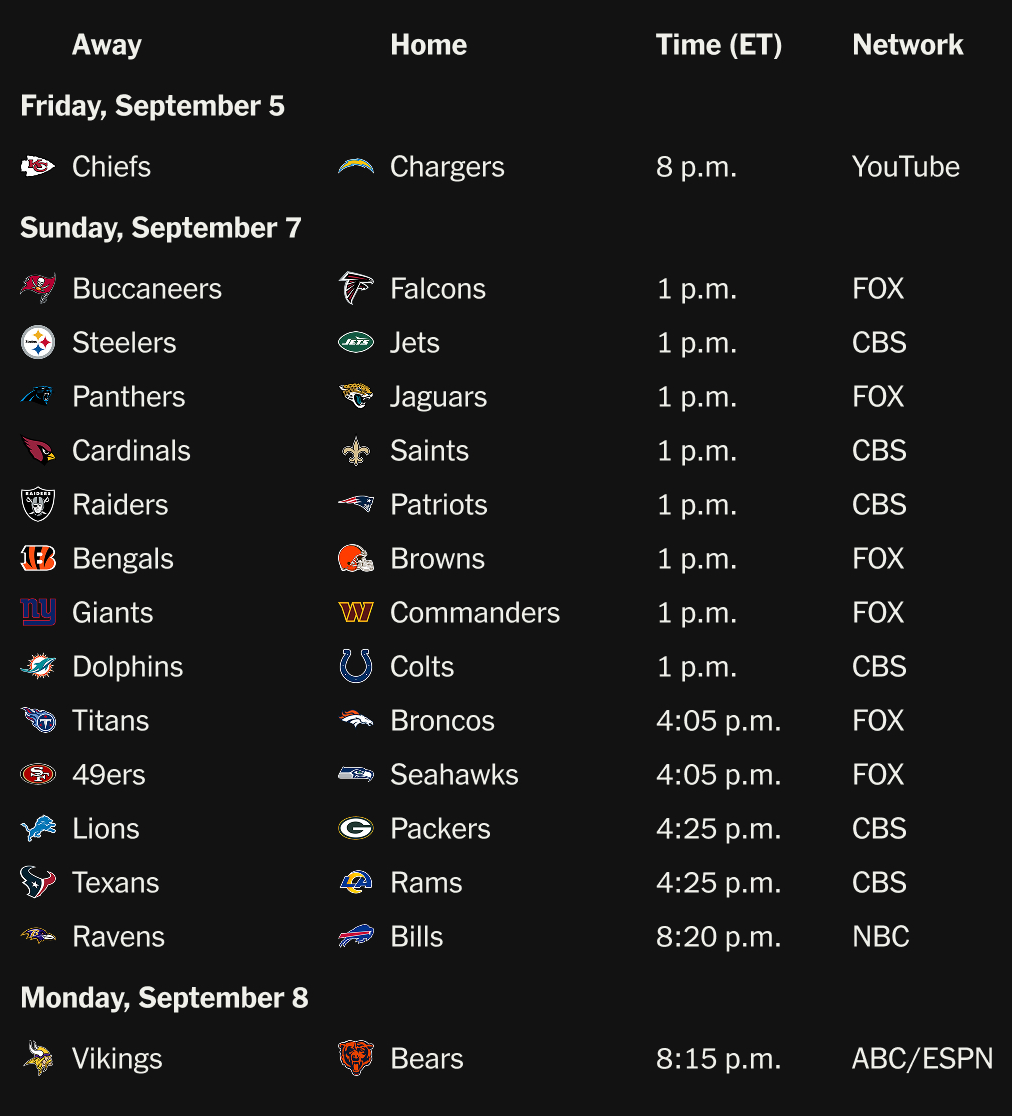Open the Commanders team name link
Screen dimensions: 1012x1116
475,613
